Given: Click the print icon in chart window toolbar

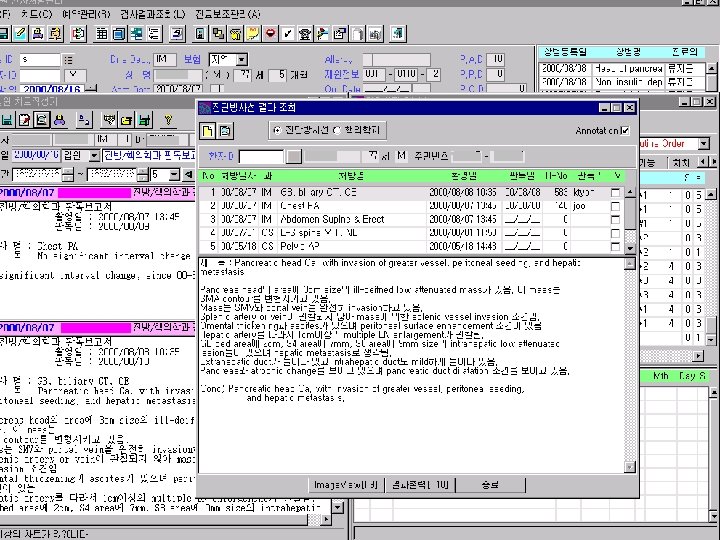Looking at the screenshot, I should pyautogui.click(x=59, y=120).
